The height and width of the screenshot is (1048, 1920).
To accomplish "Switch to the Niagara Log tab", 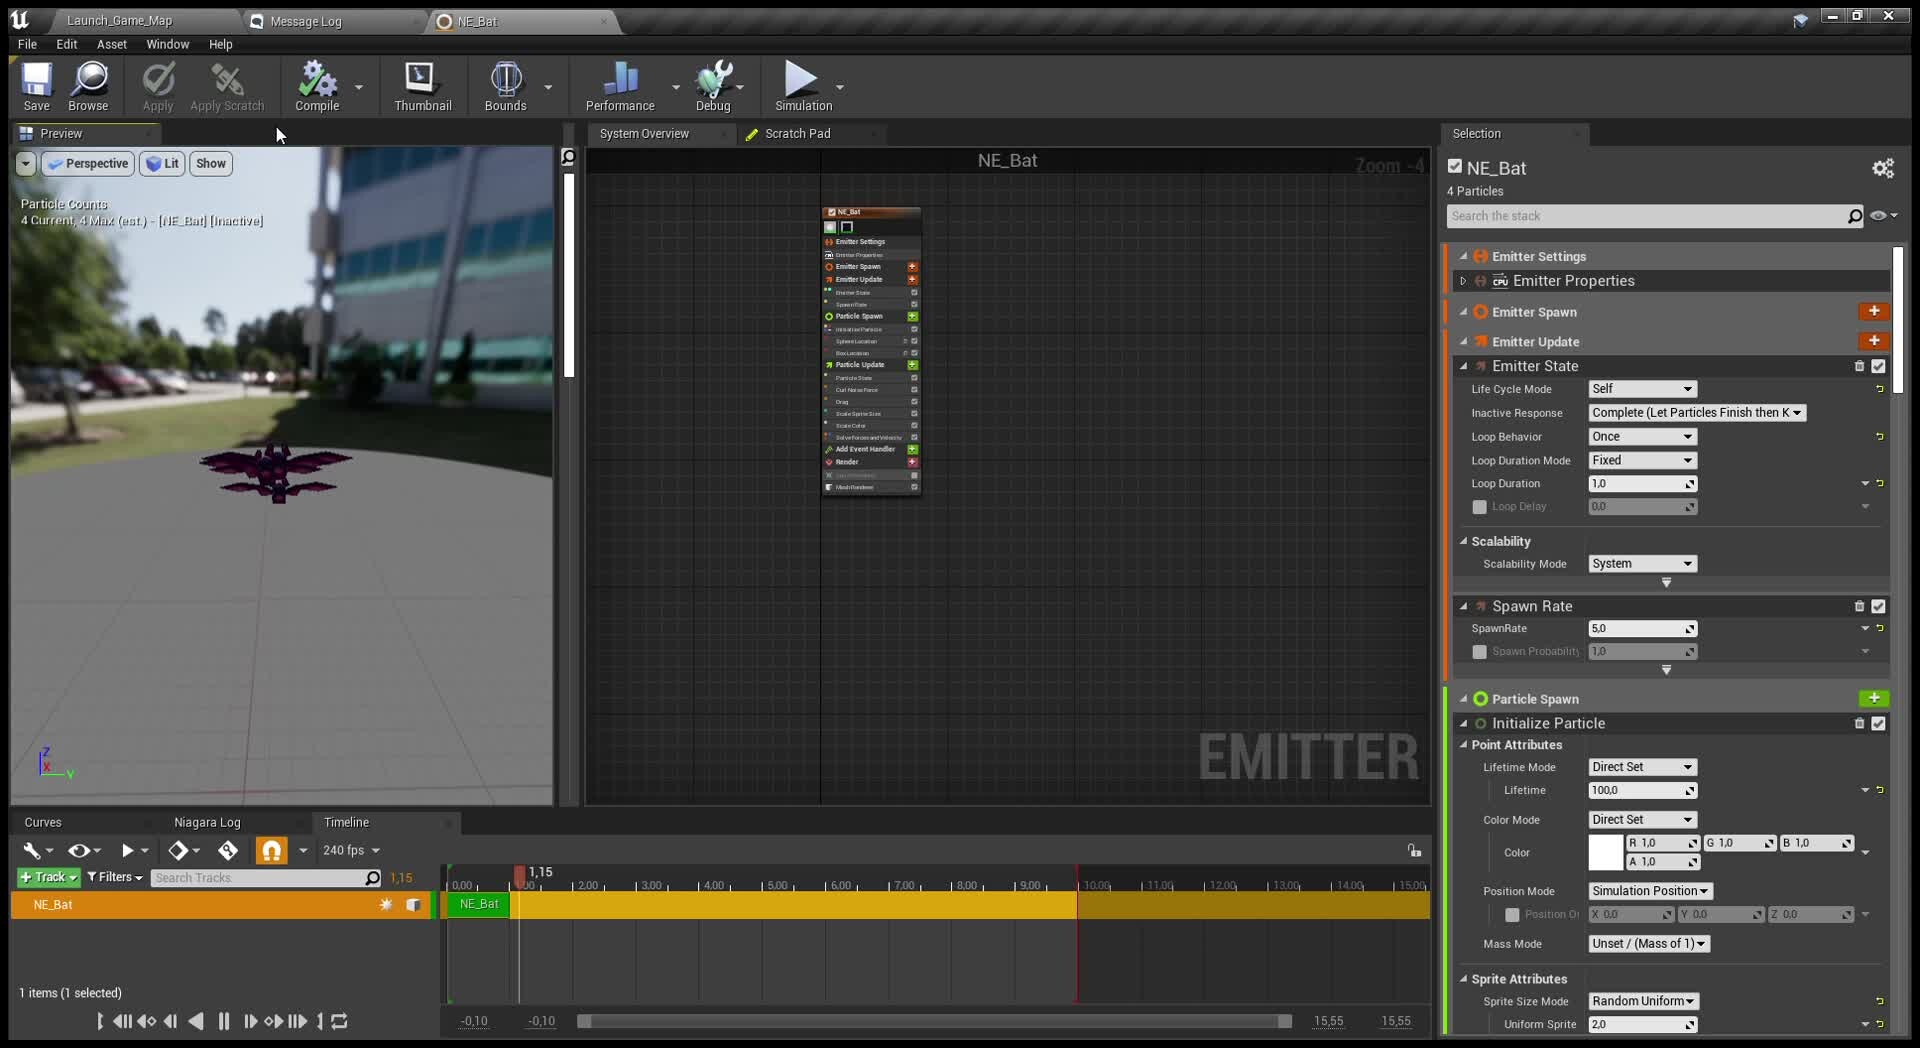I will (207, 822).
